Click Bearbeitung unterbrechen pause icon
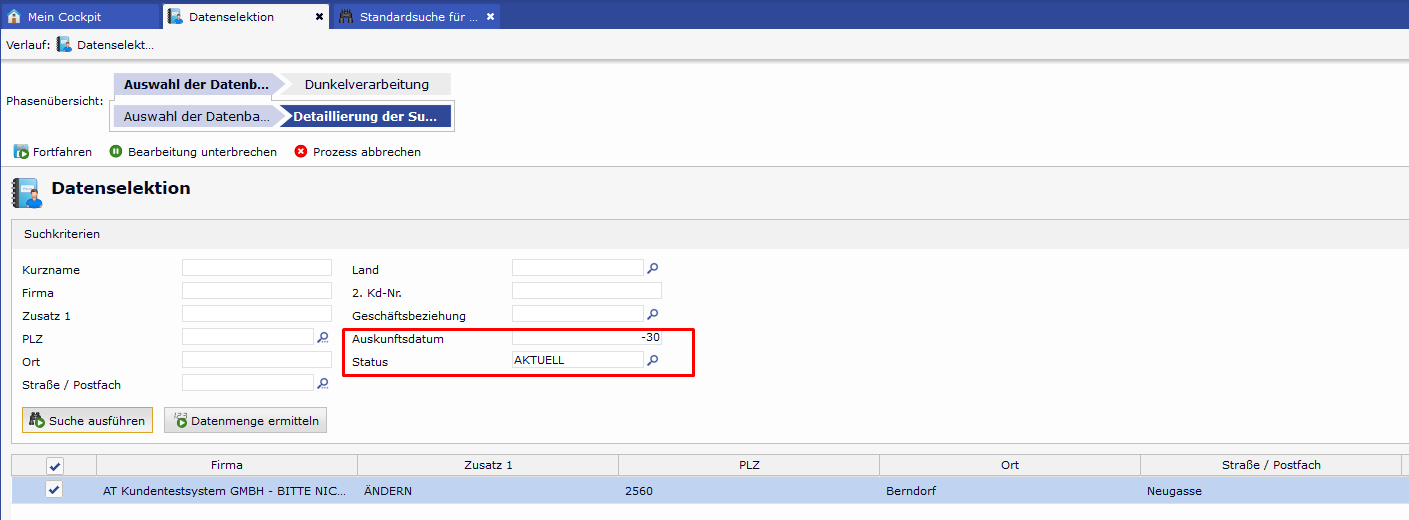This screenshot has width=1409, height=520. (x=116, y=152)
